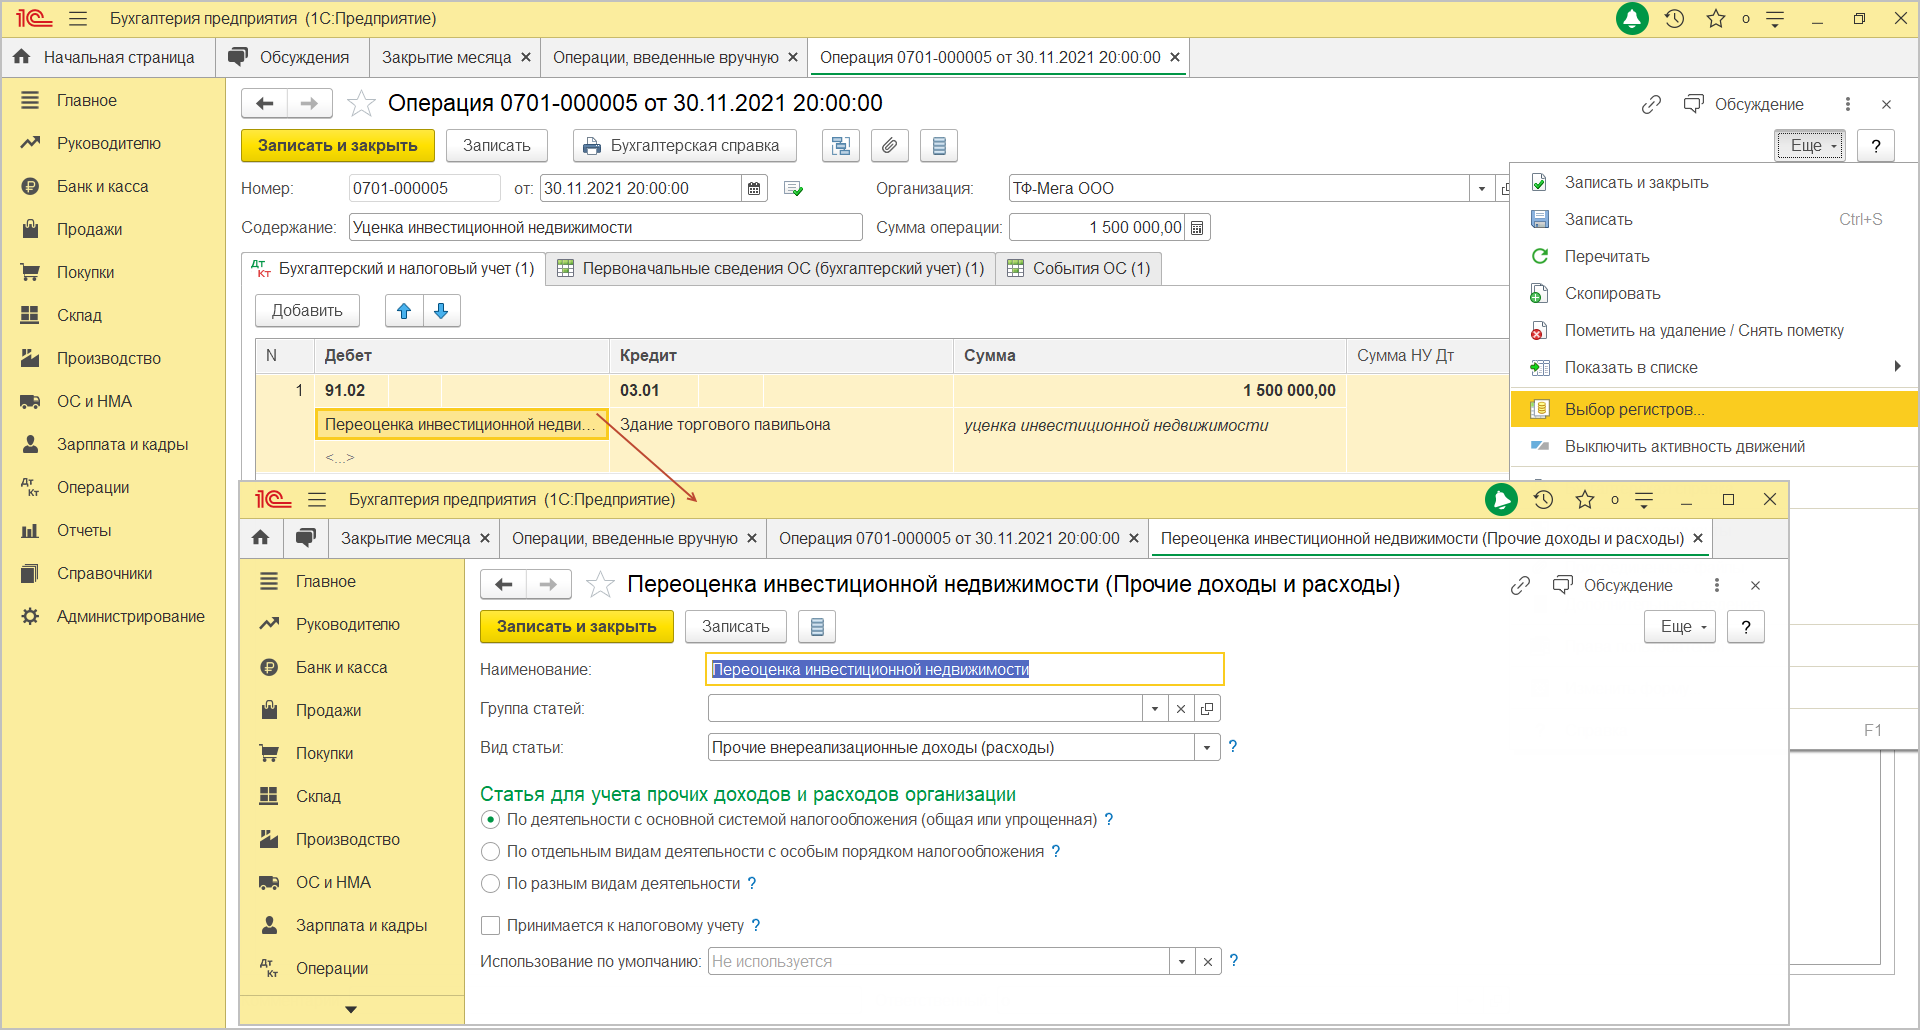Click posted-status icon next to date
This screenshot has width=1920, height=1030.
[794, 189]
